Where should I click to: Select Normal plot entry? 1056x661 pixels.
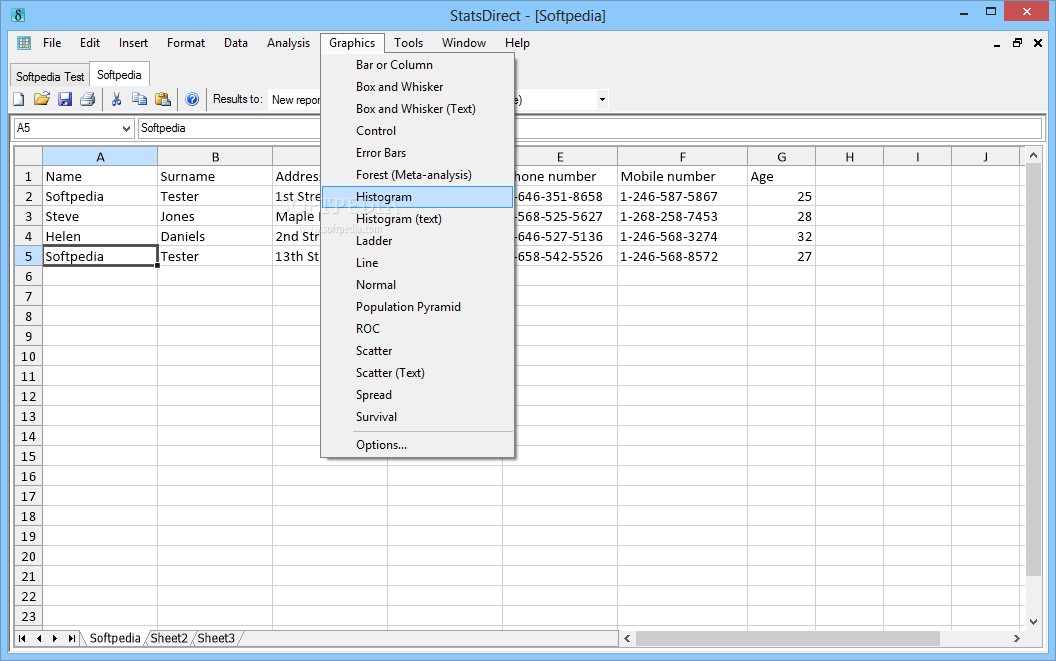418,285
